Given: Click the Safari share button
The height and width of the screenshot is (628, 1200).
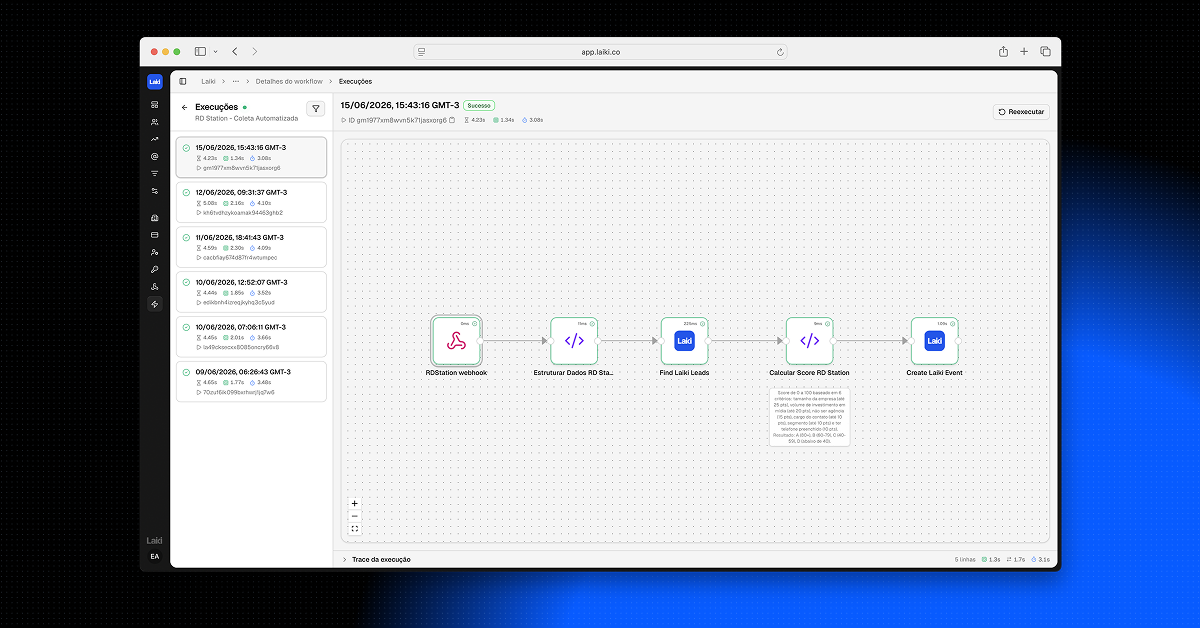Looking at the screenshot, I should click(1003, 51).
